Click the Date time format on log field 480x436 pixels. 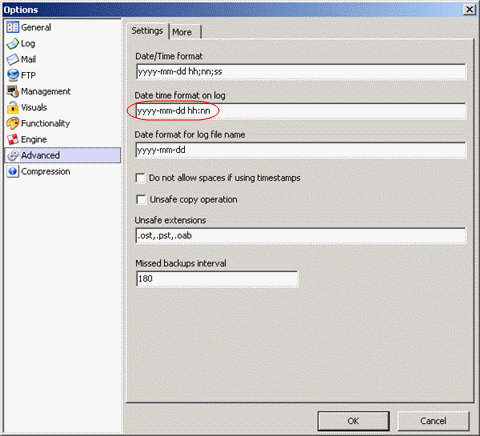point(301,111)
